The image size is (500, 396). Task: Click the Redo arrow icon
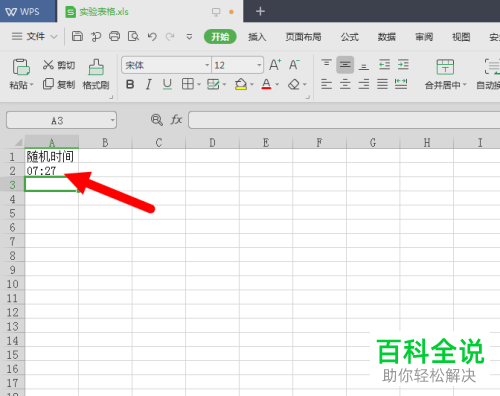[x=170, y=36]
